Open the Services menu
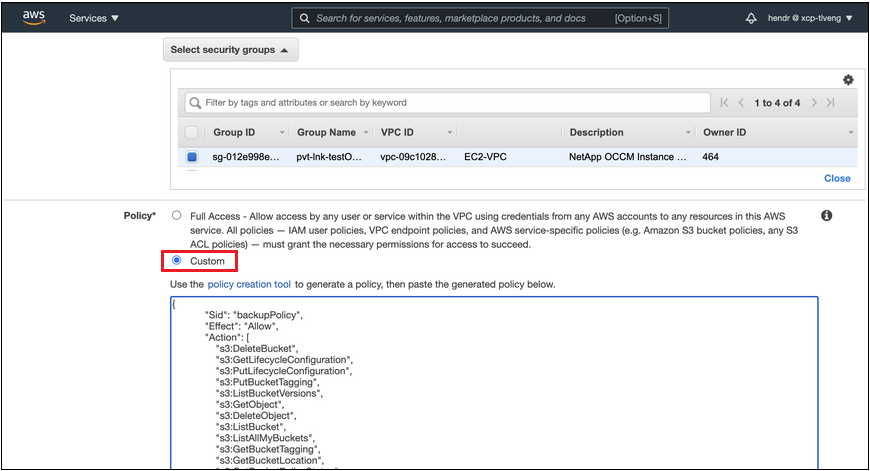 94,18
